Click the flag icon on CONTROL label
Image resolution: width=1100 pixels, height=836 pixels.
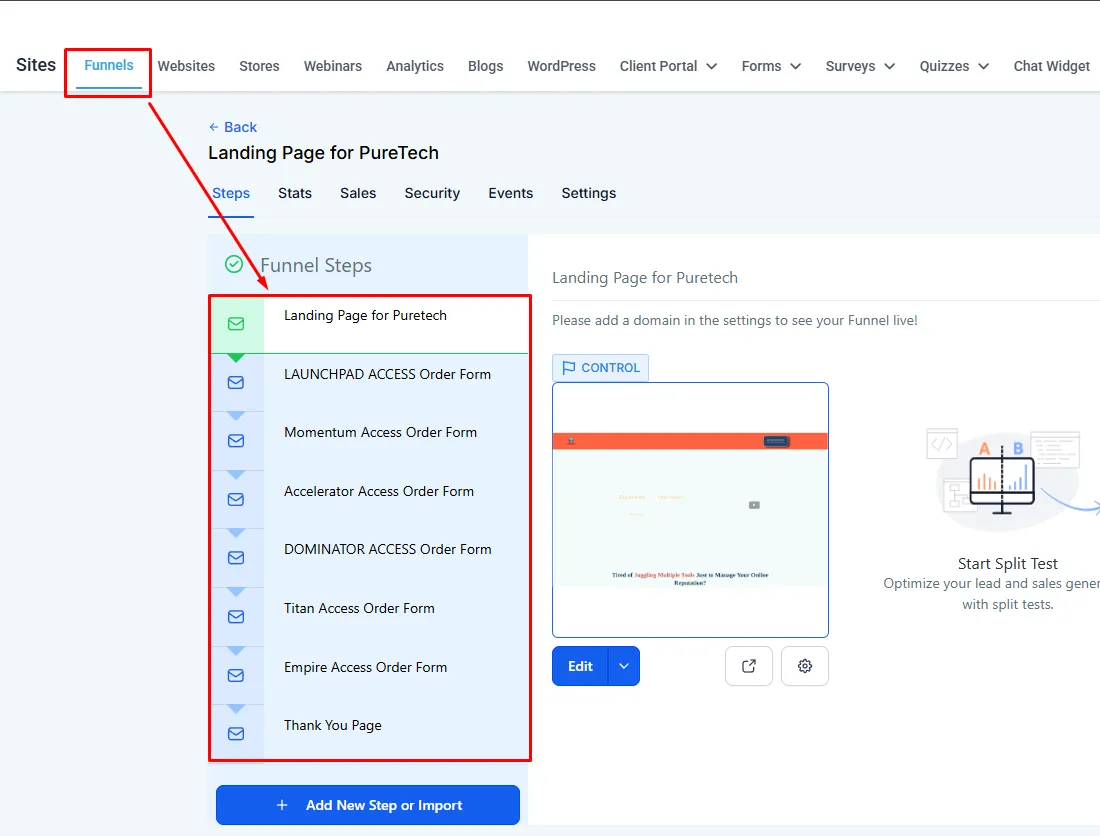pos(568,368)
